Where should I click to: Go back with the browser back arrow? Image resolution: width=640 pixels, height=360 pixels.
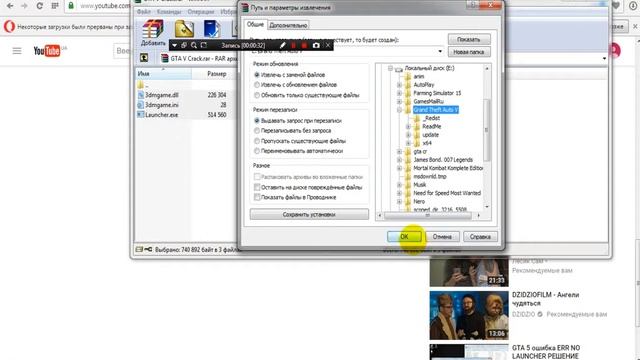[10, 6]
